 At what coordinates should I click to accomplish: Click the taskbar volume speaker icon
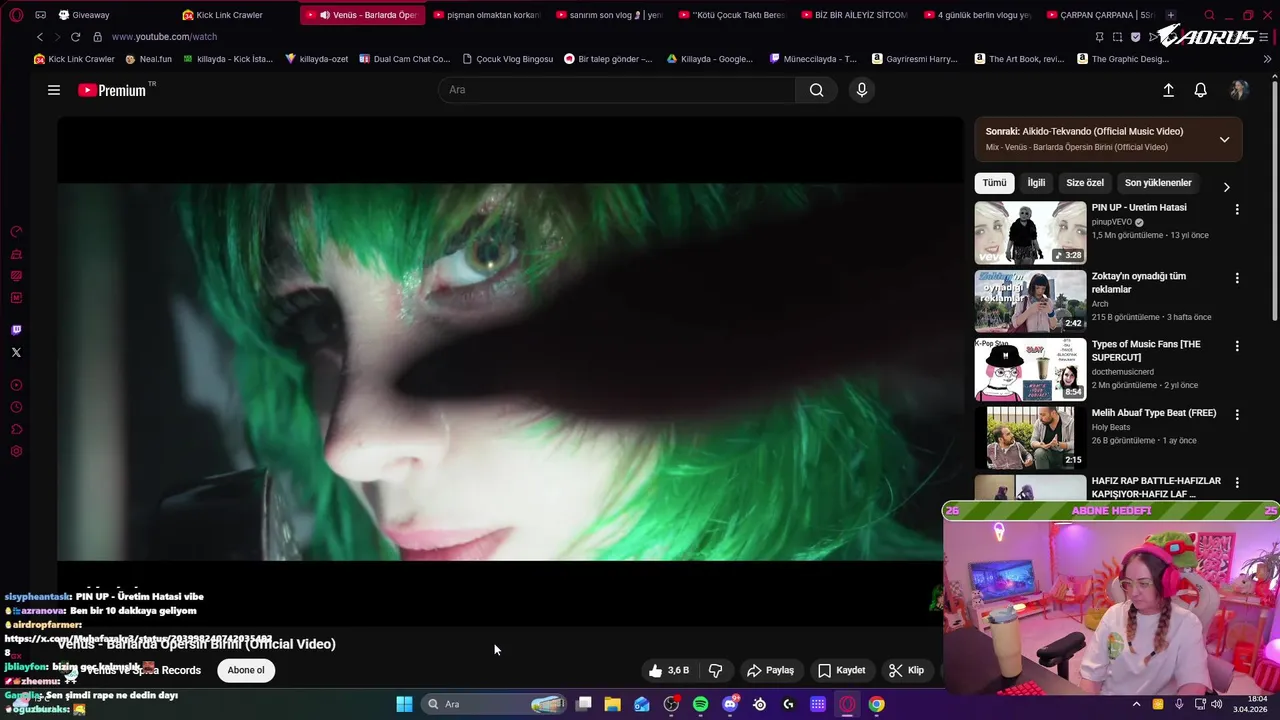(x=1216, y=704)
